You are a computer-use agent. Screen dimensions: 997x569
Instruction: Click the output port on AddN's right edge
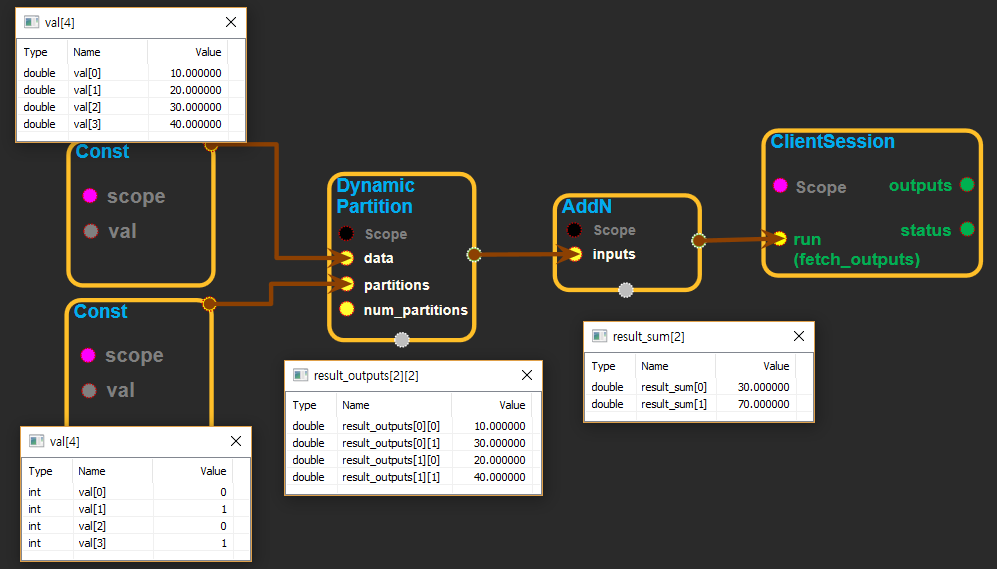click(x=698, y=240)
